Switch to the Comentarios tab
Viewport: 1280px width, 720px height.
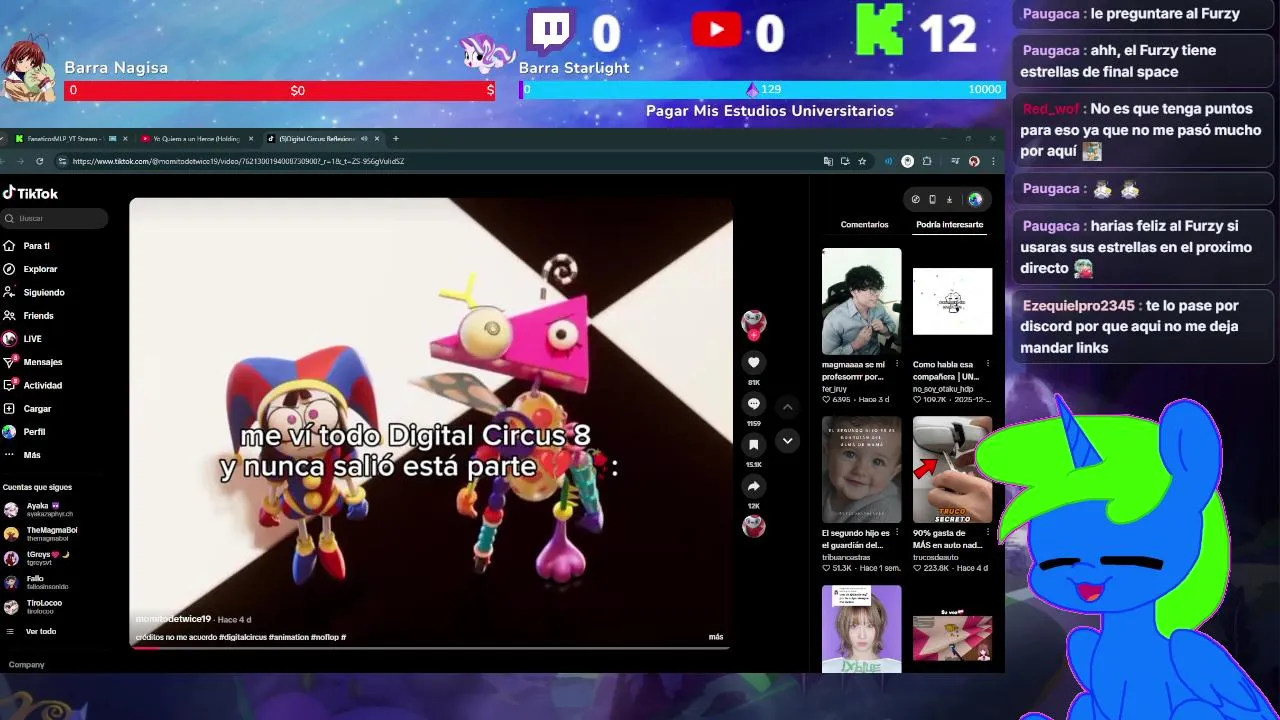pyautogui.click(x=864, y=225)
